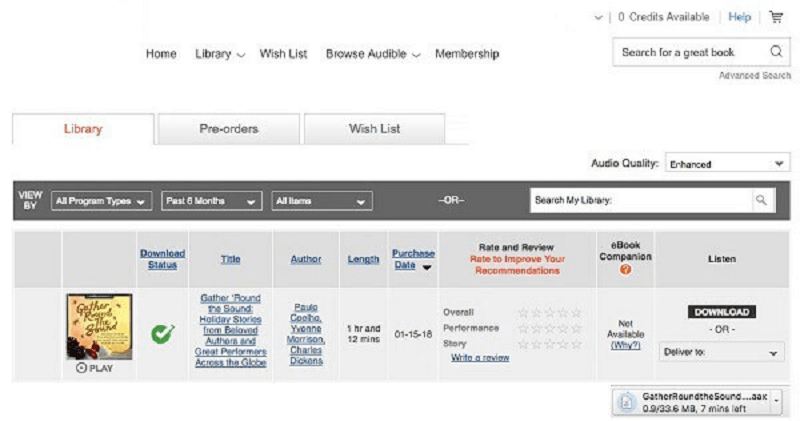Click the green download status checkmark
The width and height of the screenshot is (800, 421).
coord(162,333)
